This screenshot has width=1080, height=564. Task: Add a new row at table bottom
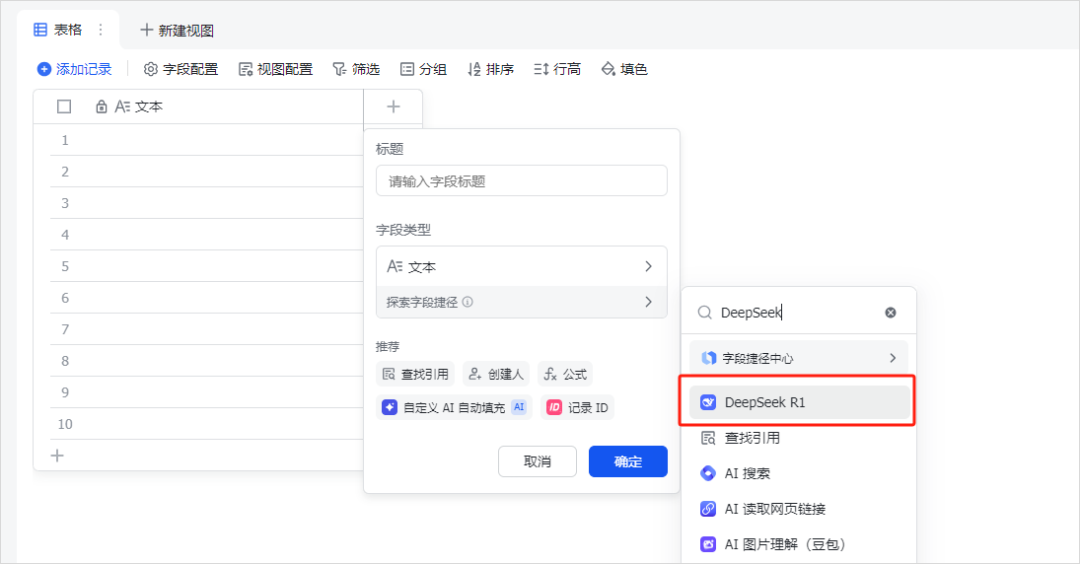[x=57, y=455]
